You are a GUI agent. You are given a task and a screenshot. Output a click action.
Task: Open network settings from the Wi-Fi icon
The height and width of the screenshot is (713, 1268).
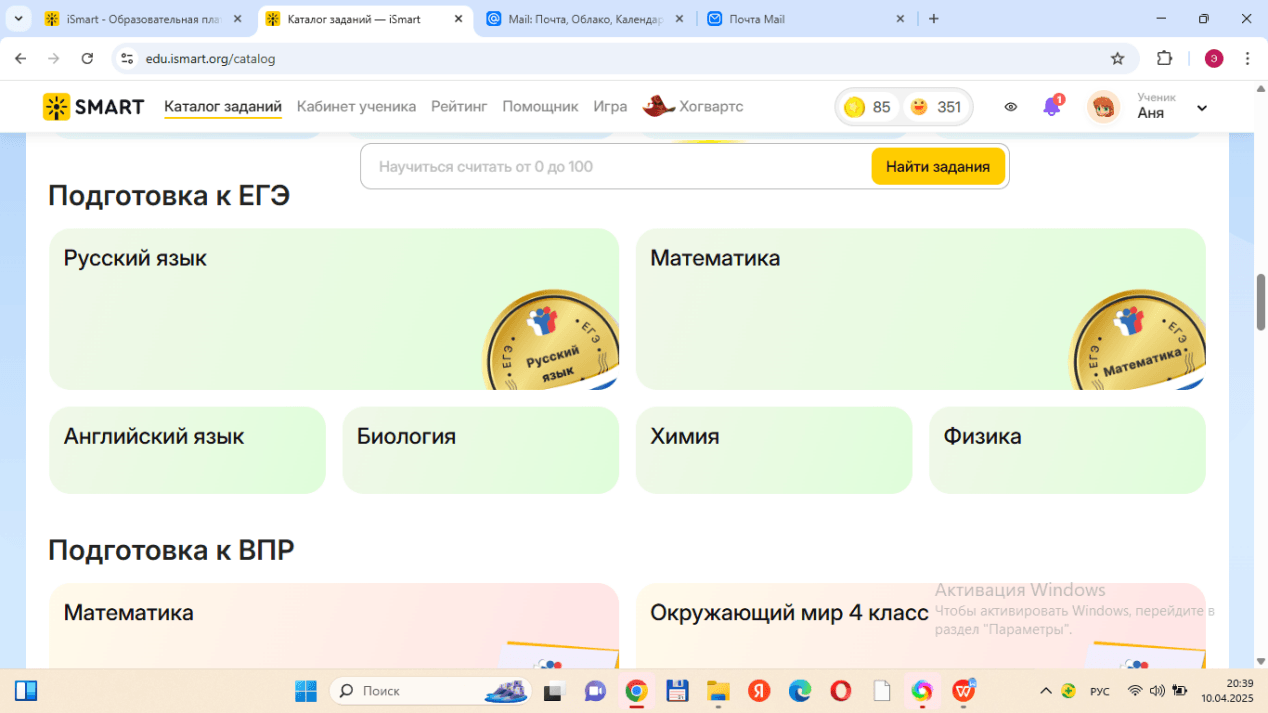(x=1135, y=691)
